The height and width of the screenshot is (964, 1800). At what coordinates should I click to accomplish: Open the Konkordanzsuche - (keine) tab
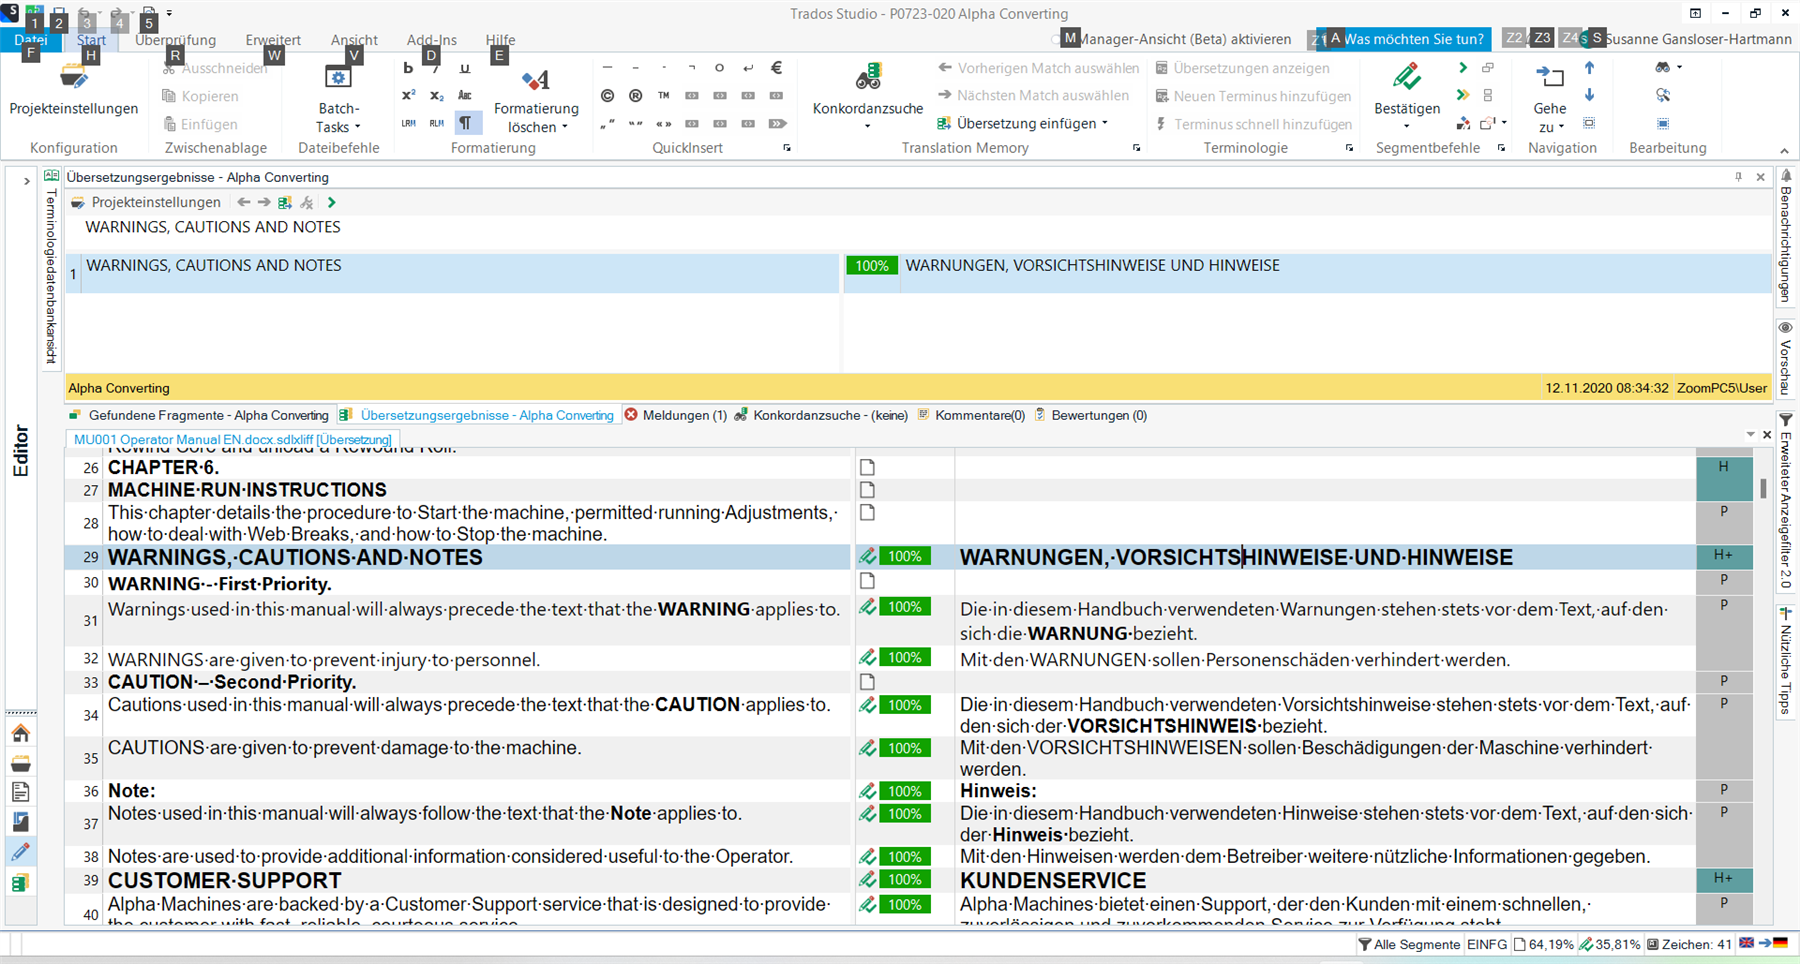pyautogui.click(x=821, y=415)
